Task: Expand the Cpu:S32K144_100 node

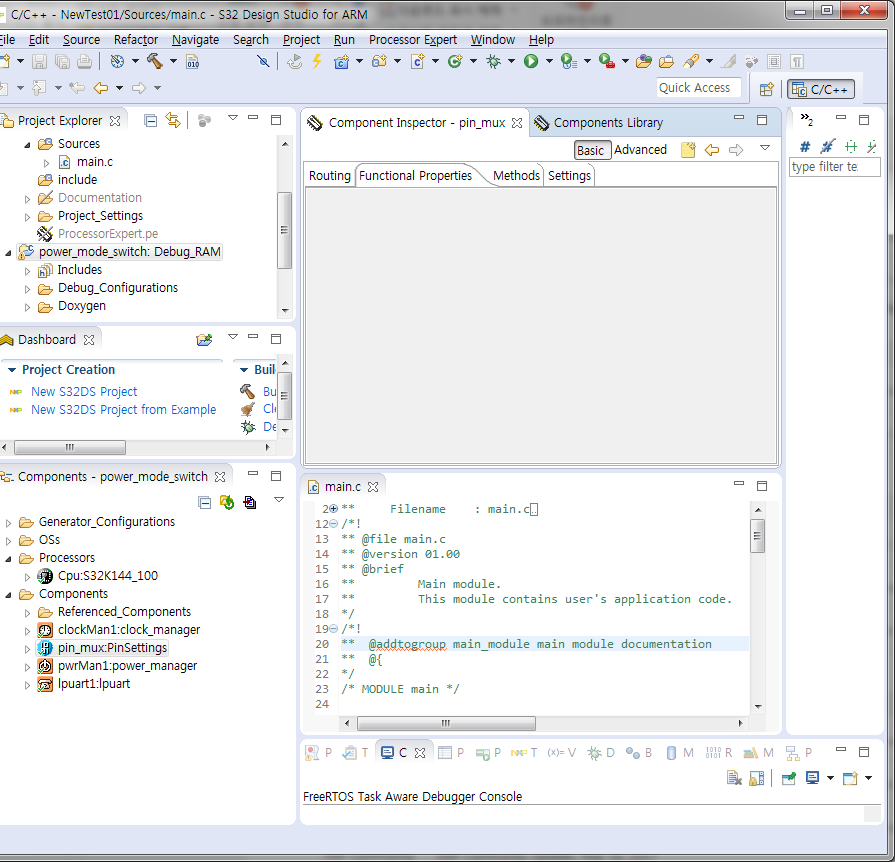Action: (27, 577)
